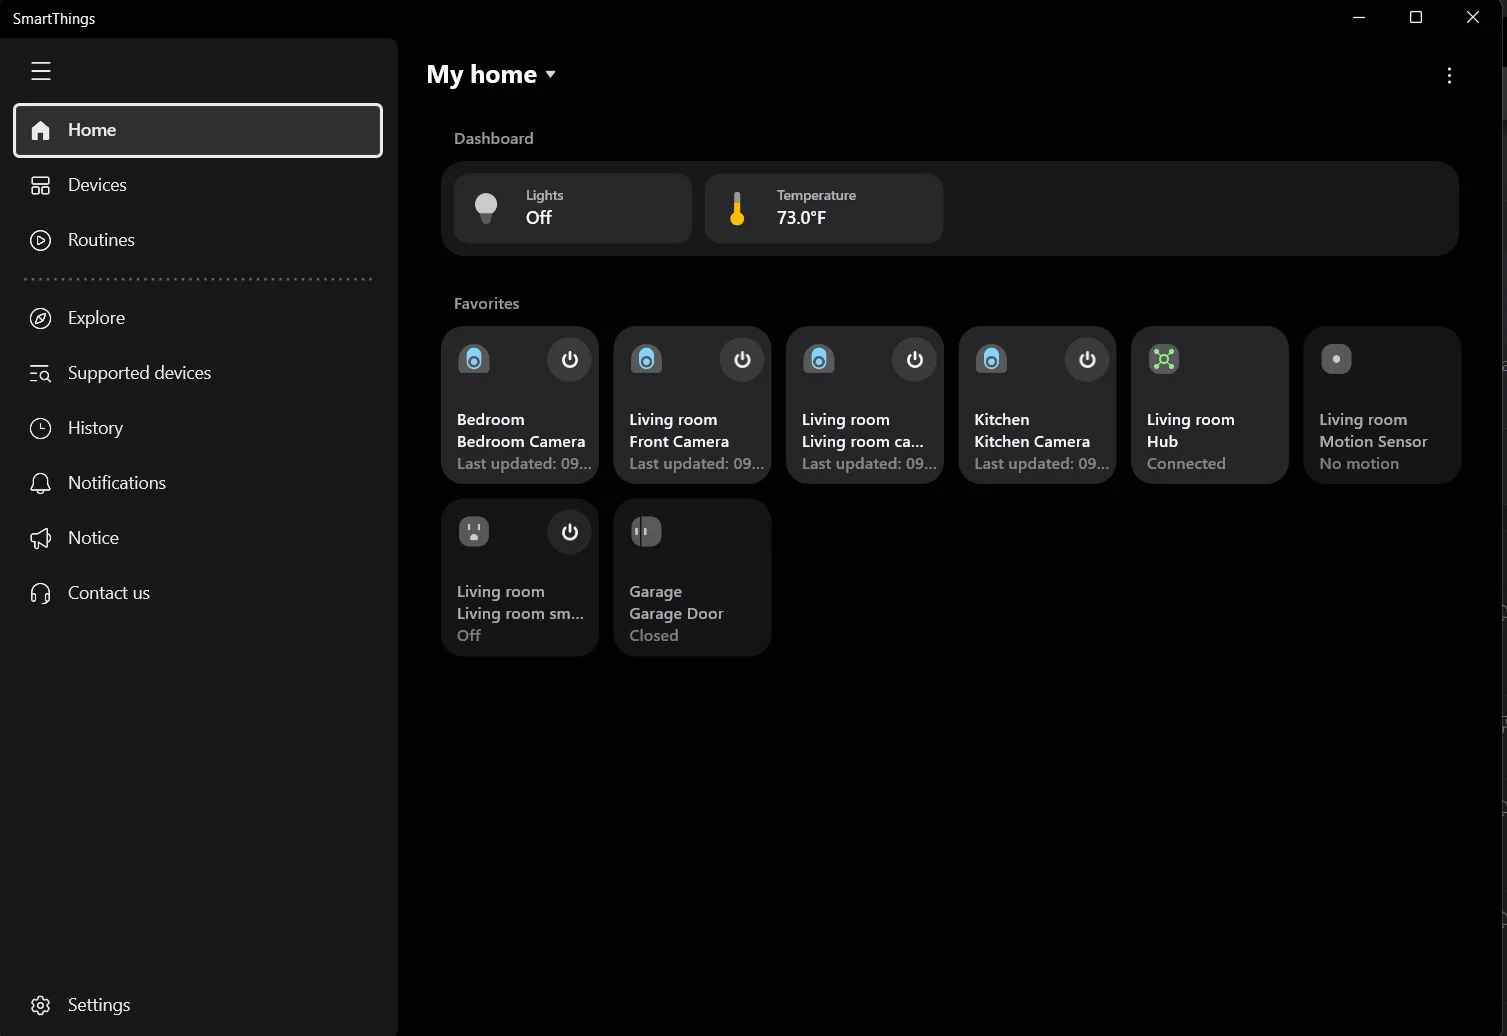1507x1036 pixels.
Task: Toggle power for the Front Camera
Action: tap(742, 360)
